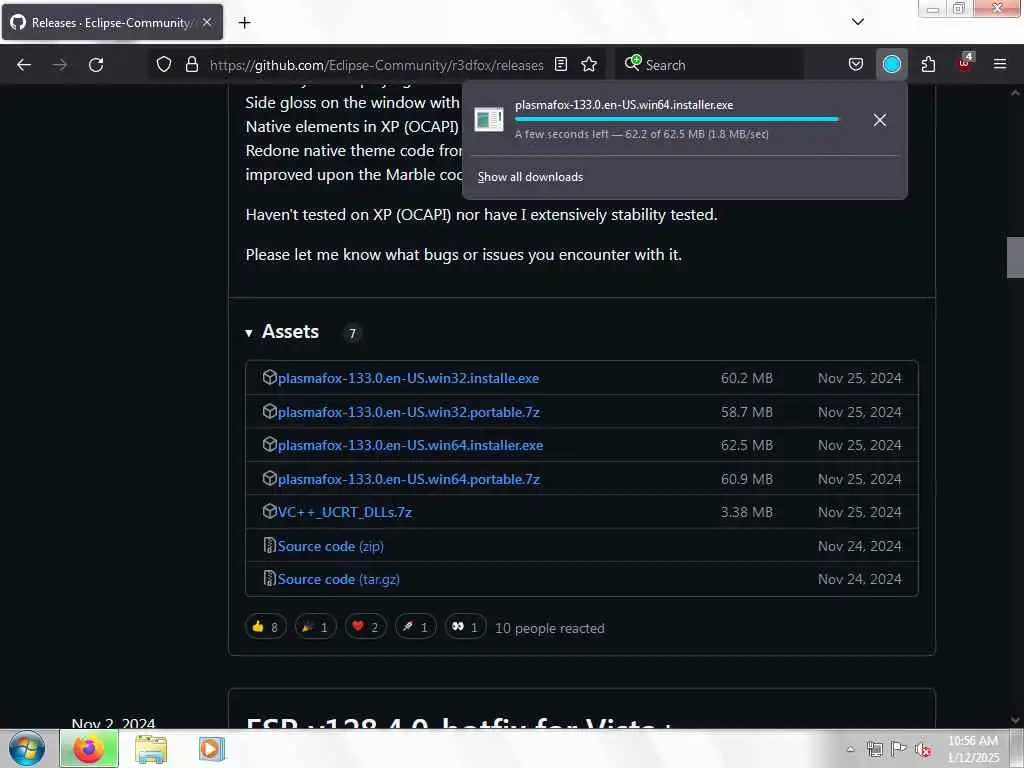The height and width of the screenshot is (768, 1024).
Task: Toggle the heart reaction
Action: (365, 627)
